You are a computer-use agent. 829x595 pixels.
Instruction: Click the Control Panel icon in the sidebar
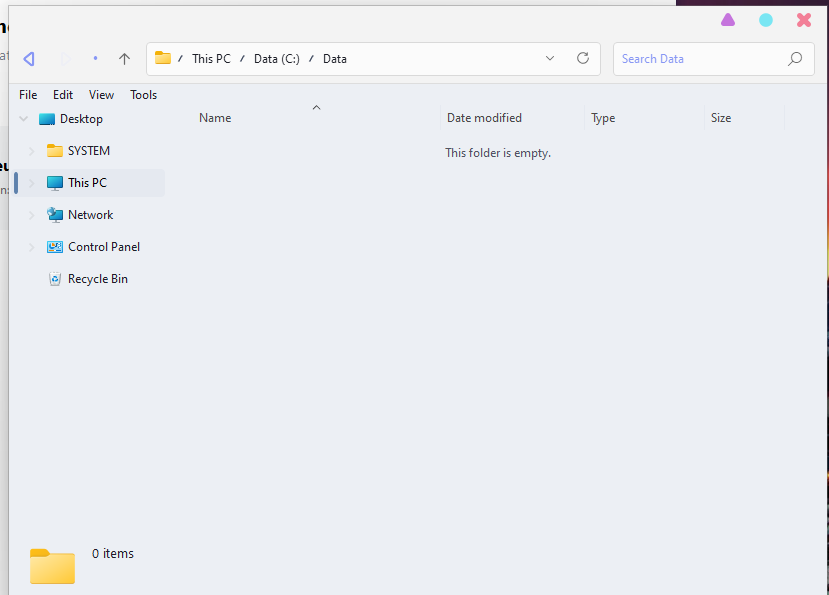tap(55, 247)
